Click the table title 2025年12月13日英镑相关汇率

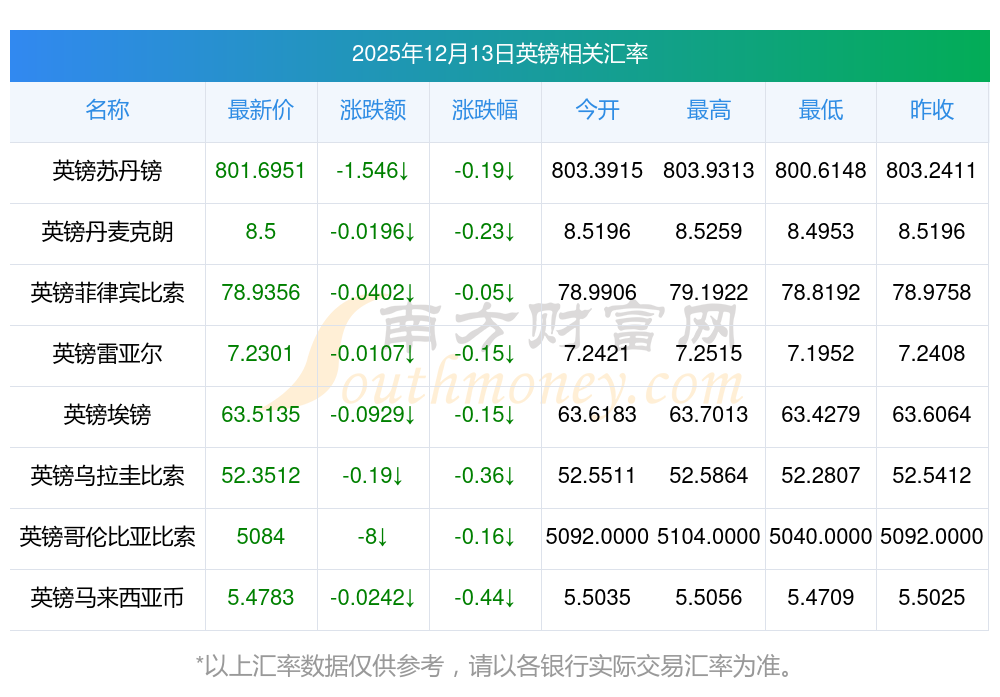499,54
